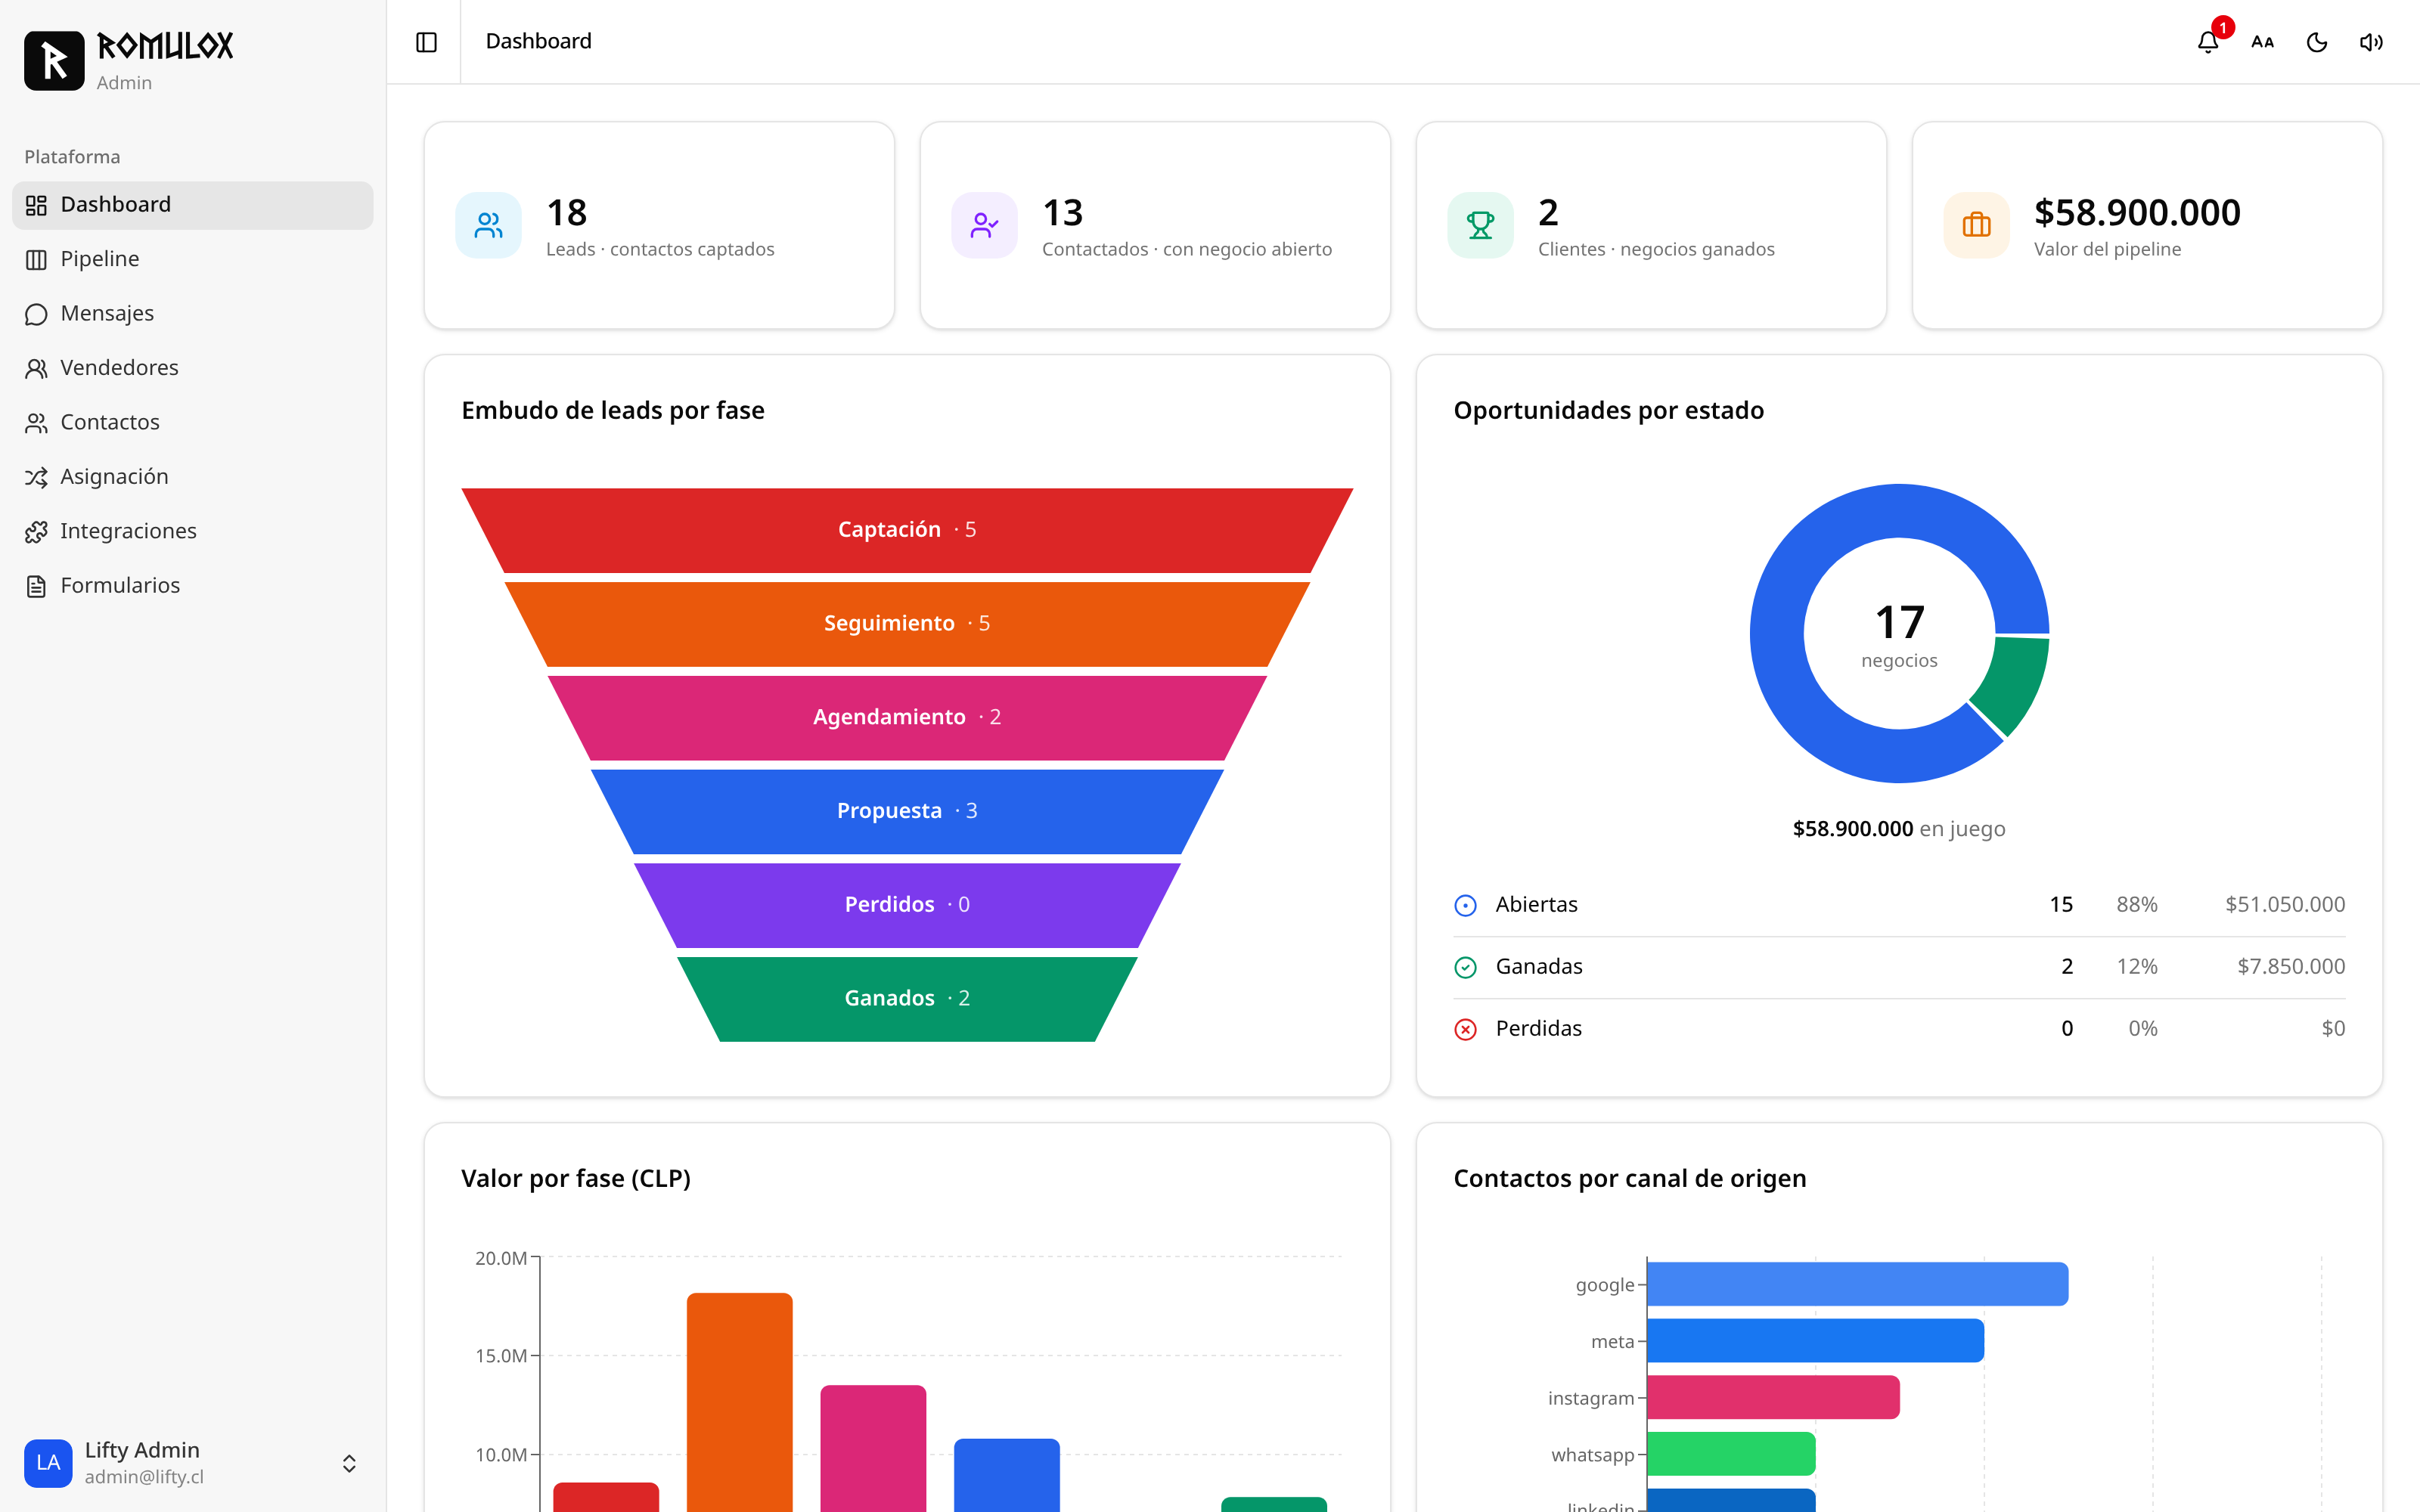Click the Asignación shuffle icon
This screenshot has height=1512, width=2420.
(36, 478)
